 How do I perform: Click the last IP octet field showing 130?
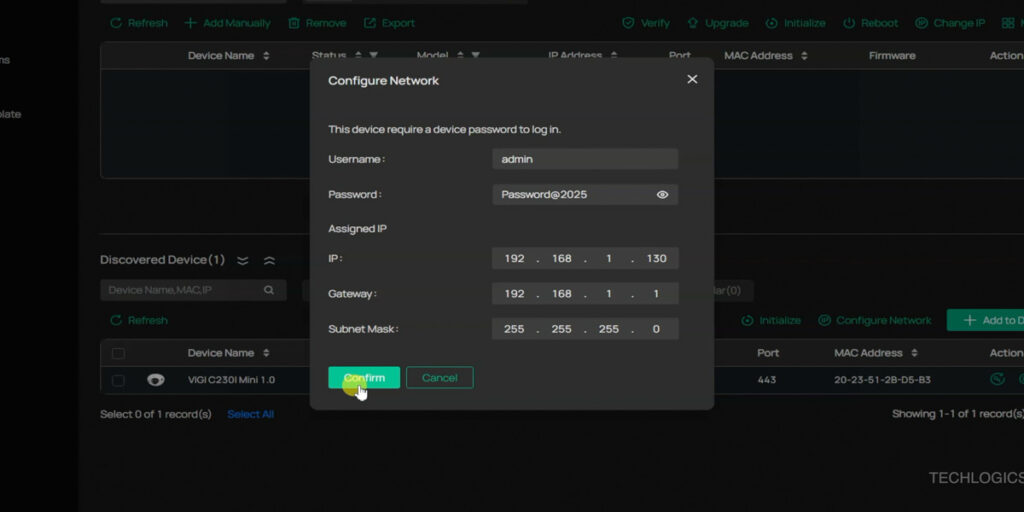656,259
